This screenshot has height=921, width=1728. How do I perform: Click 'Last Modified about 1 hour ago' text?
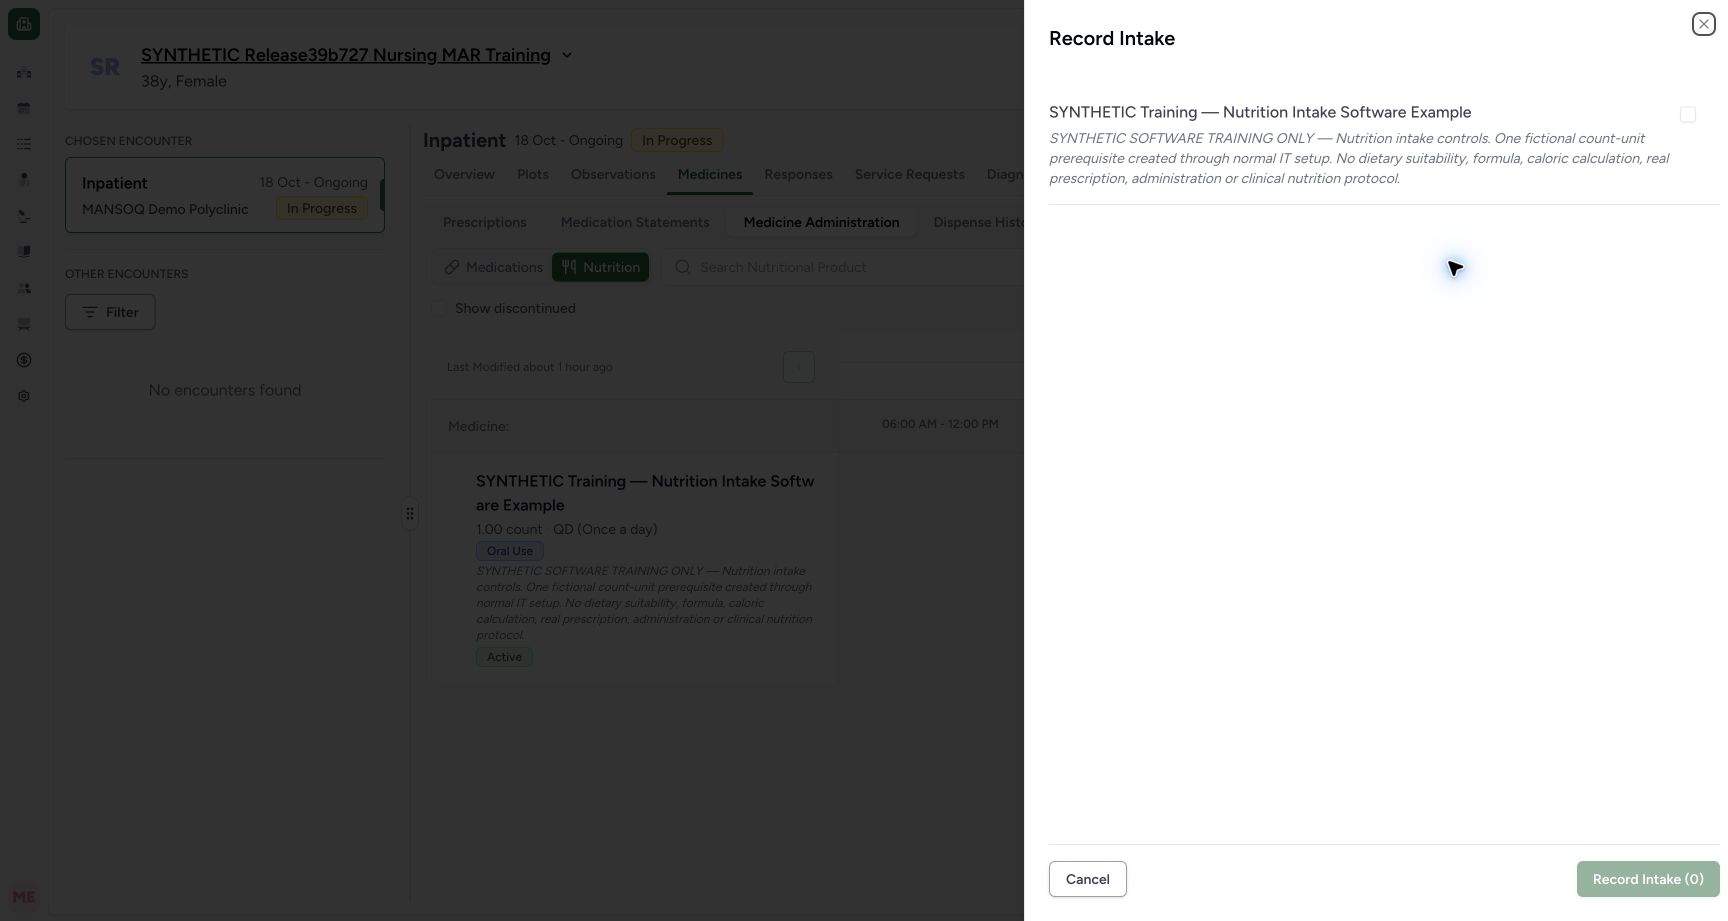point(529,367)
